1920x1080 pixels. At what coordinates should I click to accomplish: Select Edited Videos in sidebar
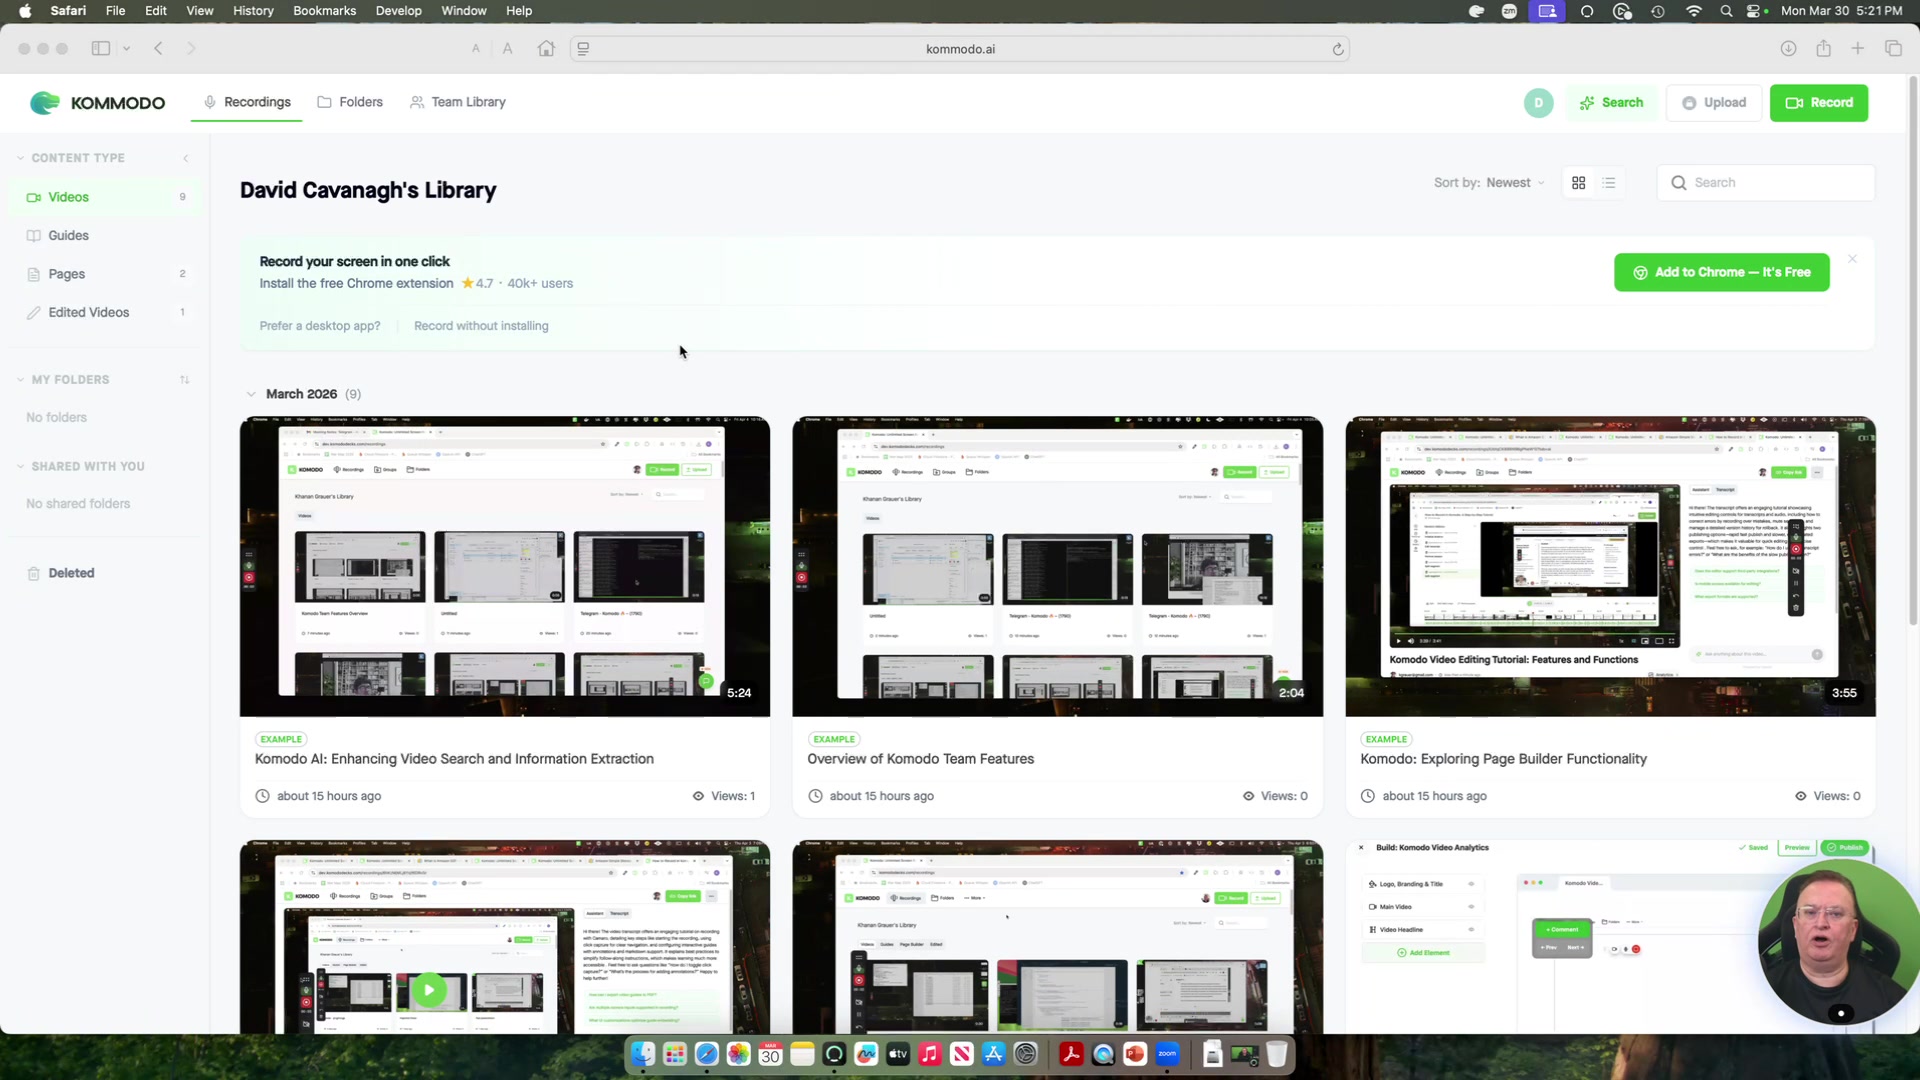pyautogui.click(x=89, y=312)
